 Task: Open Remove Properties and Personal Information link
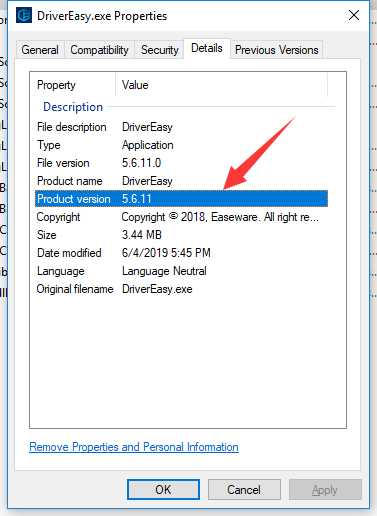click(x=134, y=447)
